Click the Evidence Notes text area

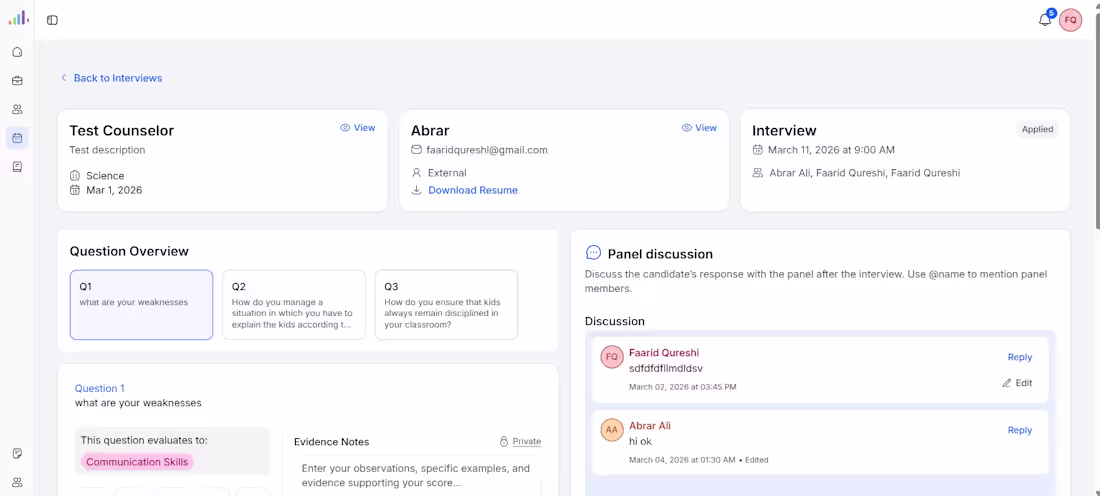point(417,475)
